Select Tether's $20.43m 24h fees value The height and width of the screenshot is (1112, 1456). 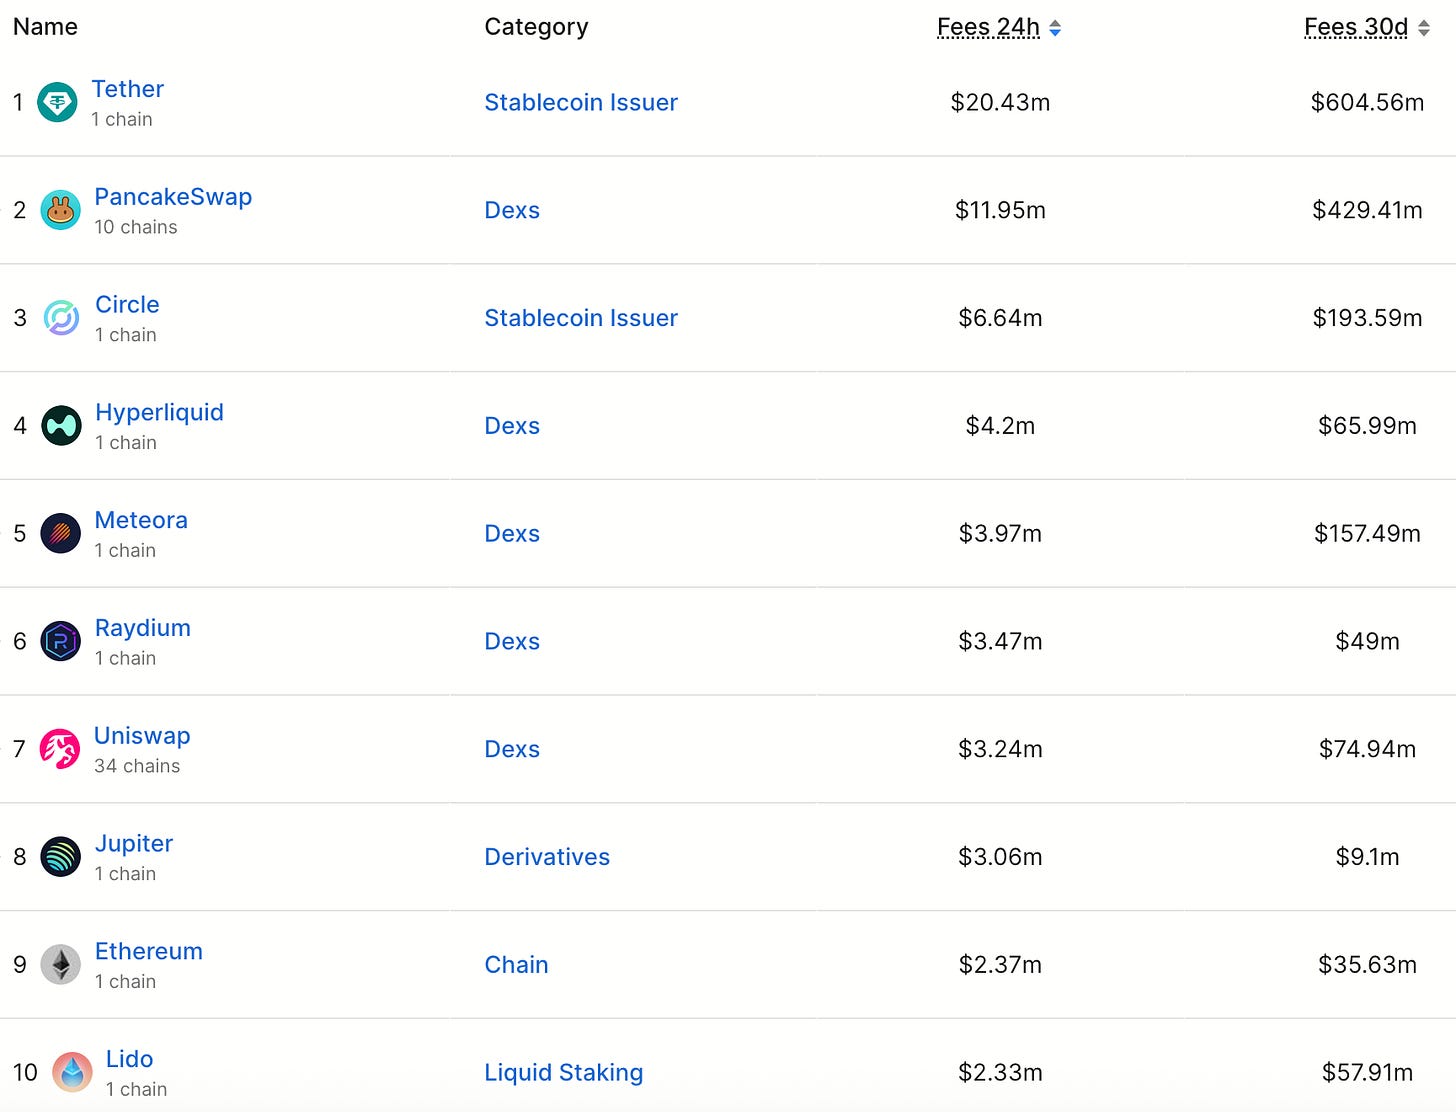[1000, 102]
